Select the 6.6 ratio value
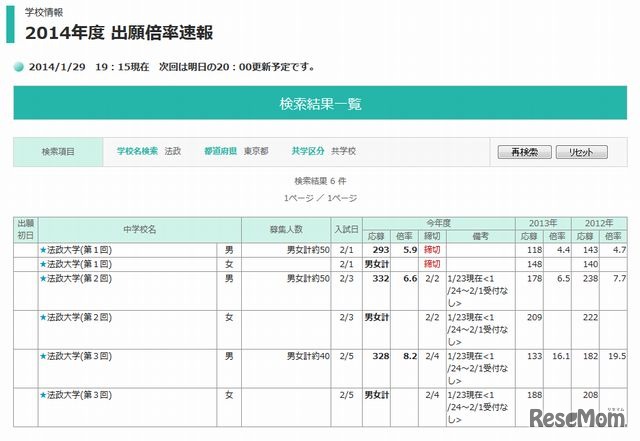Screen dimensions: 640x441 click(x=410, y=278)
